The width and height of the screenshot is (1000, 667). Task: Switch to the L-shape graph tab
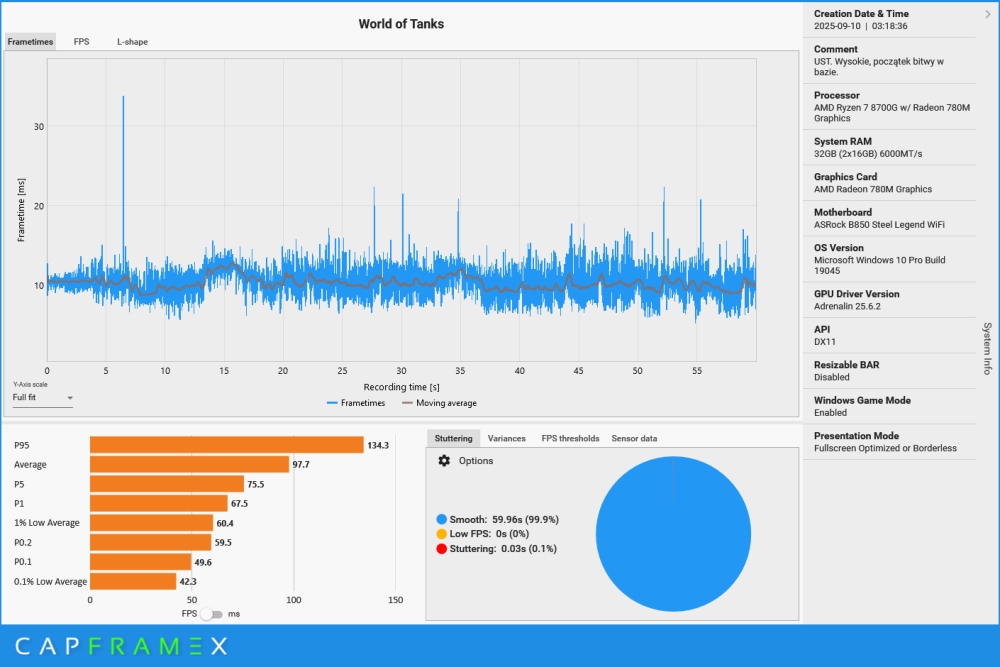coord(132,42)
